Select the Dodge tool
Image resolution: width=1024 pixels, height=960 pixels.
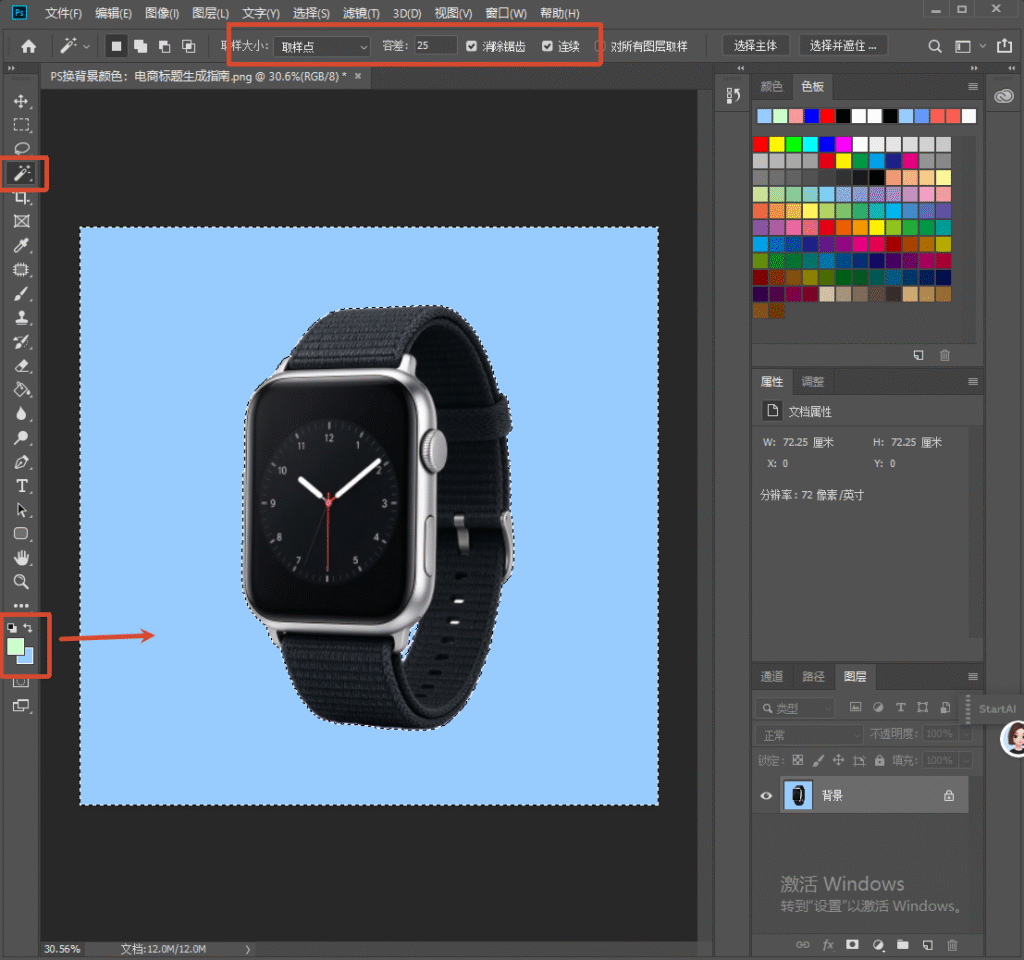[22, 438]
